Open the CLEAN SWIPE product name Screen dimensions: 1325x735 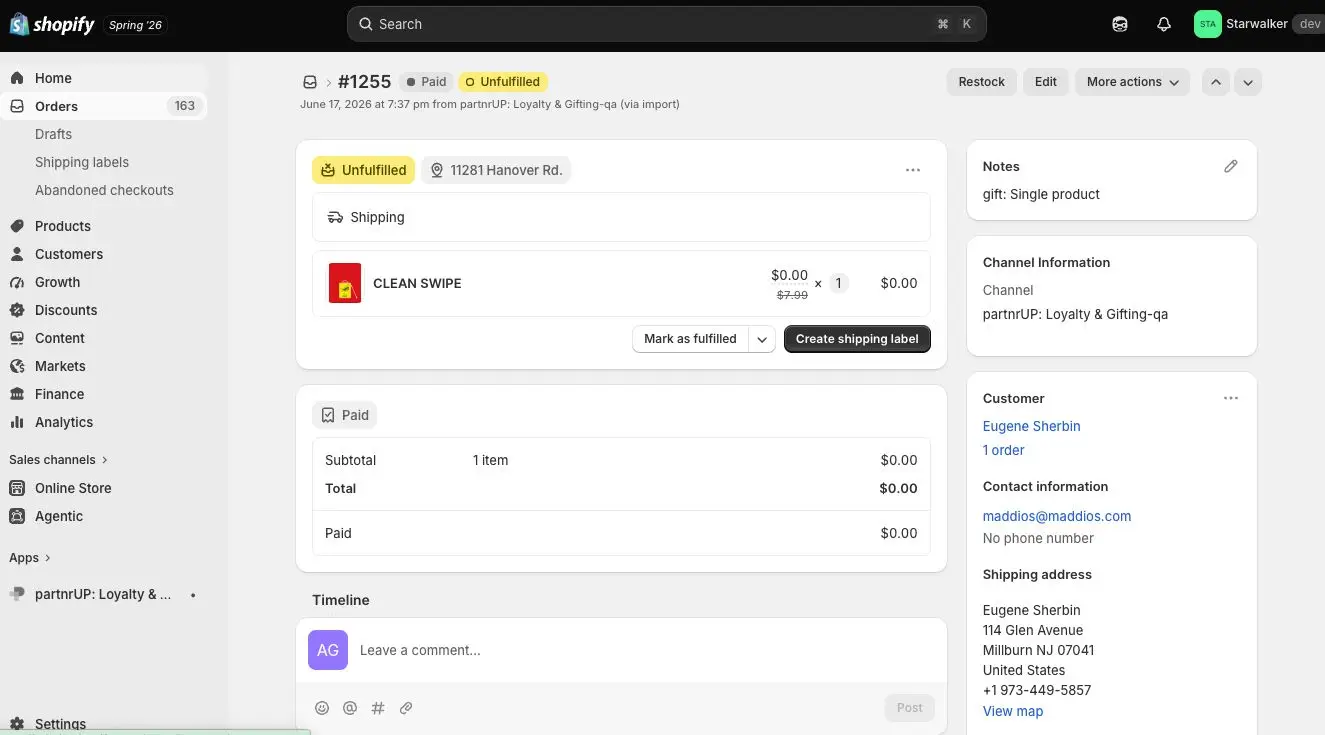(417, 283)
